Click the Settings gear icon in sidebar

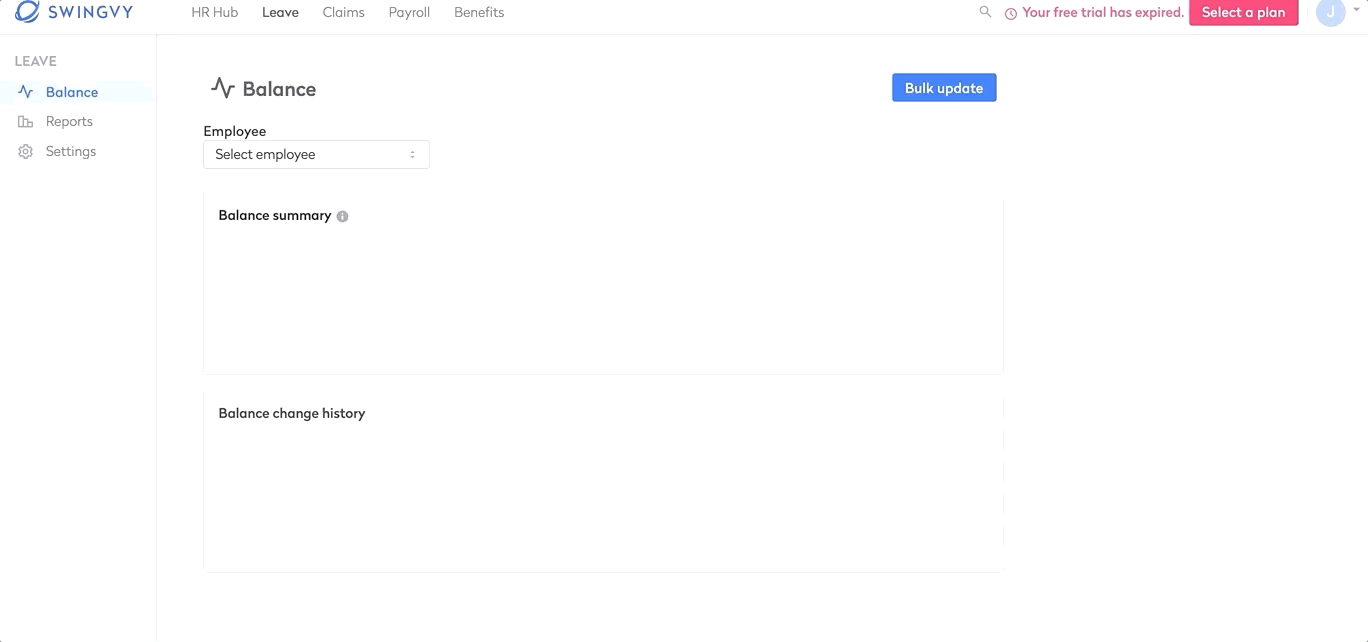point(26,152)
